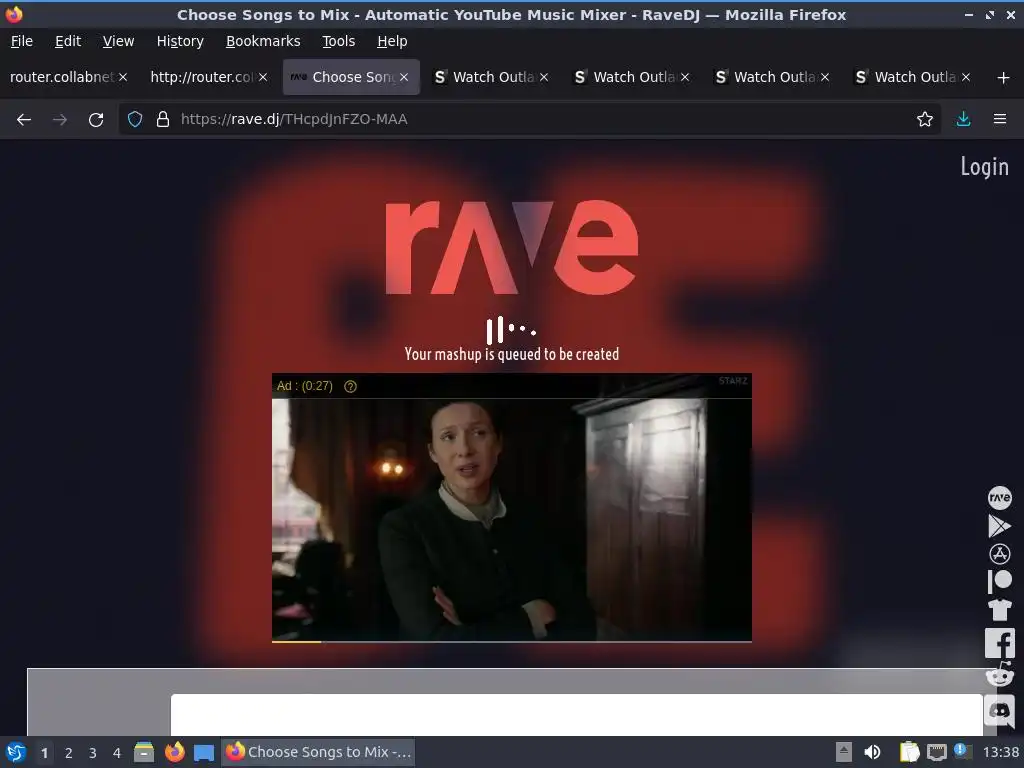Open the Bookmarks menu
The width and height of the screenshot is (1024, 768).
(x=263, y=41)
